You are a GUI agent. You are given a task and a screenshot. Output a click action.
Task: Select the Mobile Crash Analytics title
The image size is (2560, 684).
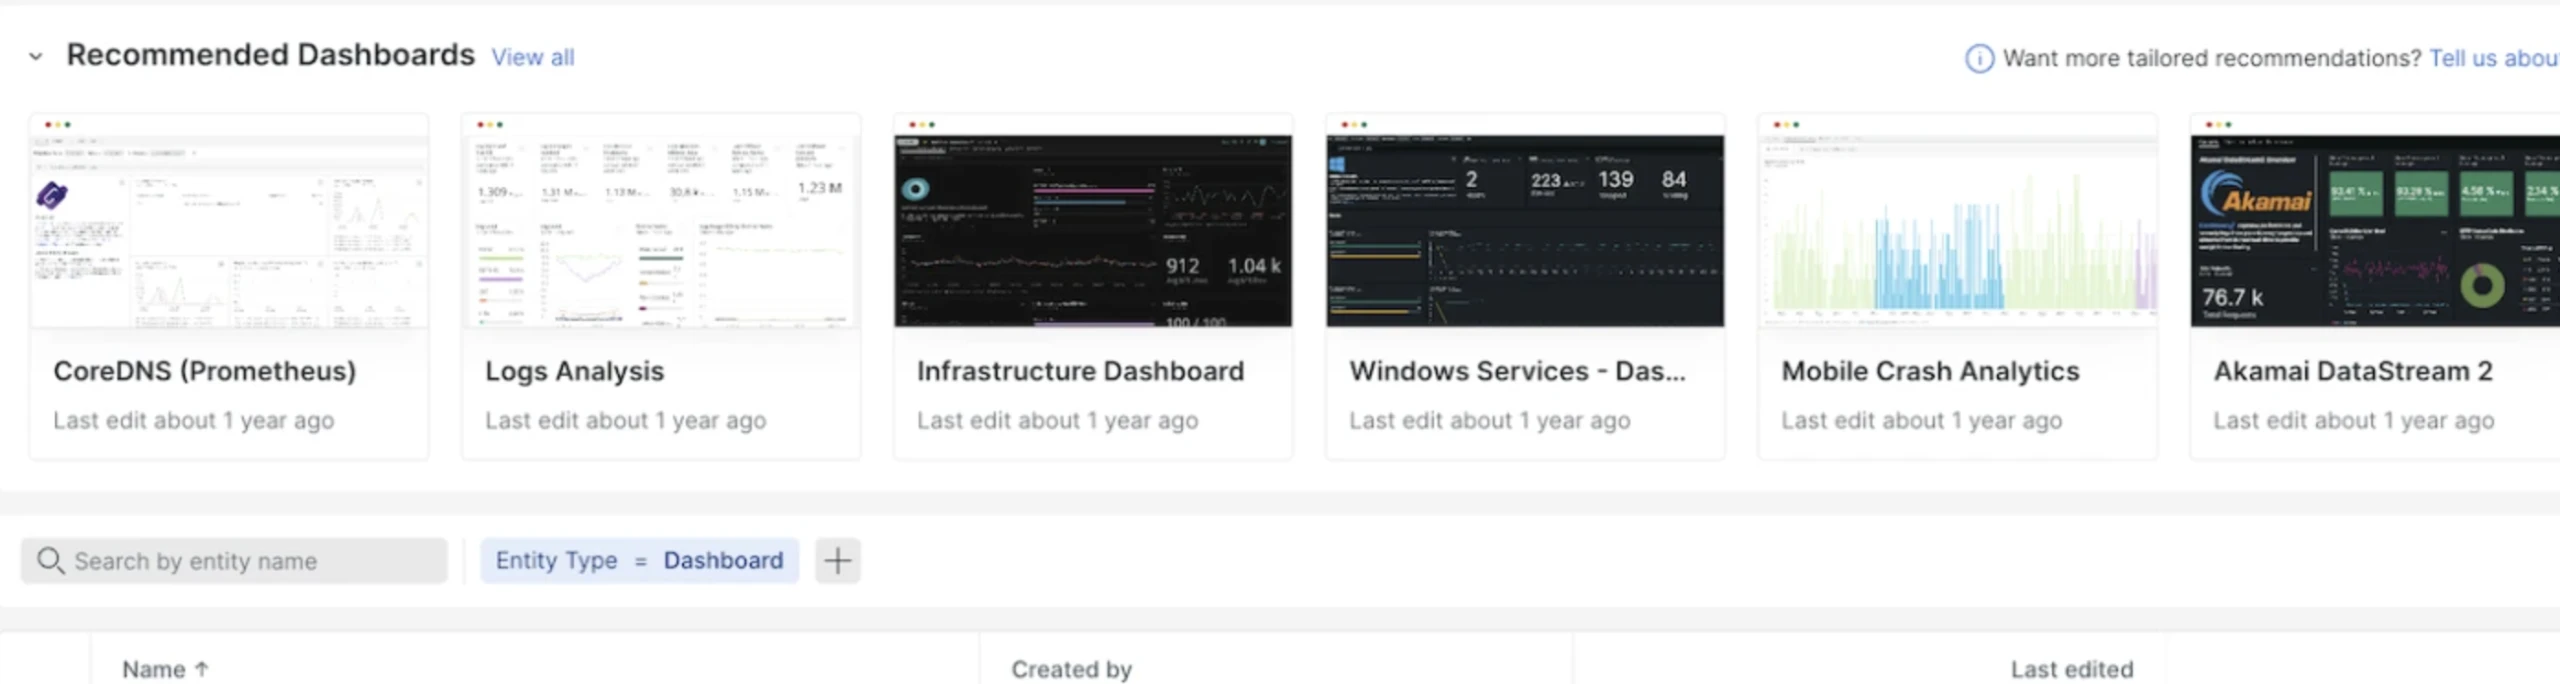pyautogui.click(x=1930, y=372)
